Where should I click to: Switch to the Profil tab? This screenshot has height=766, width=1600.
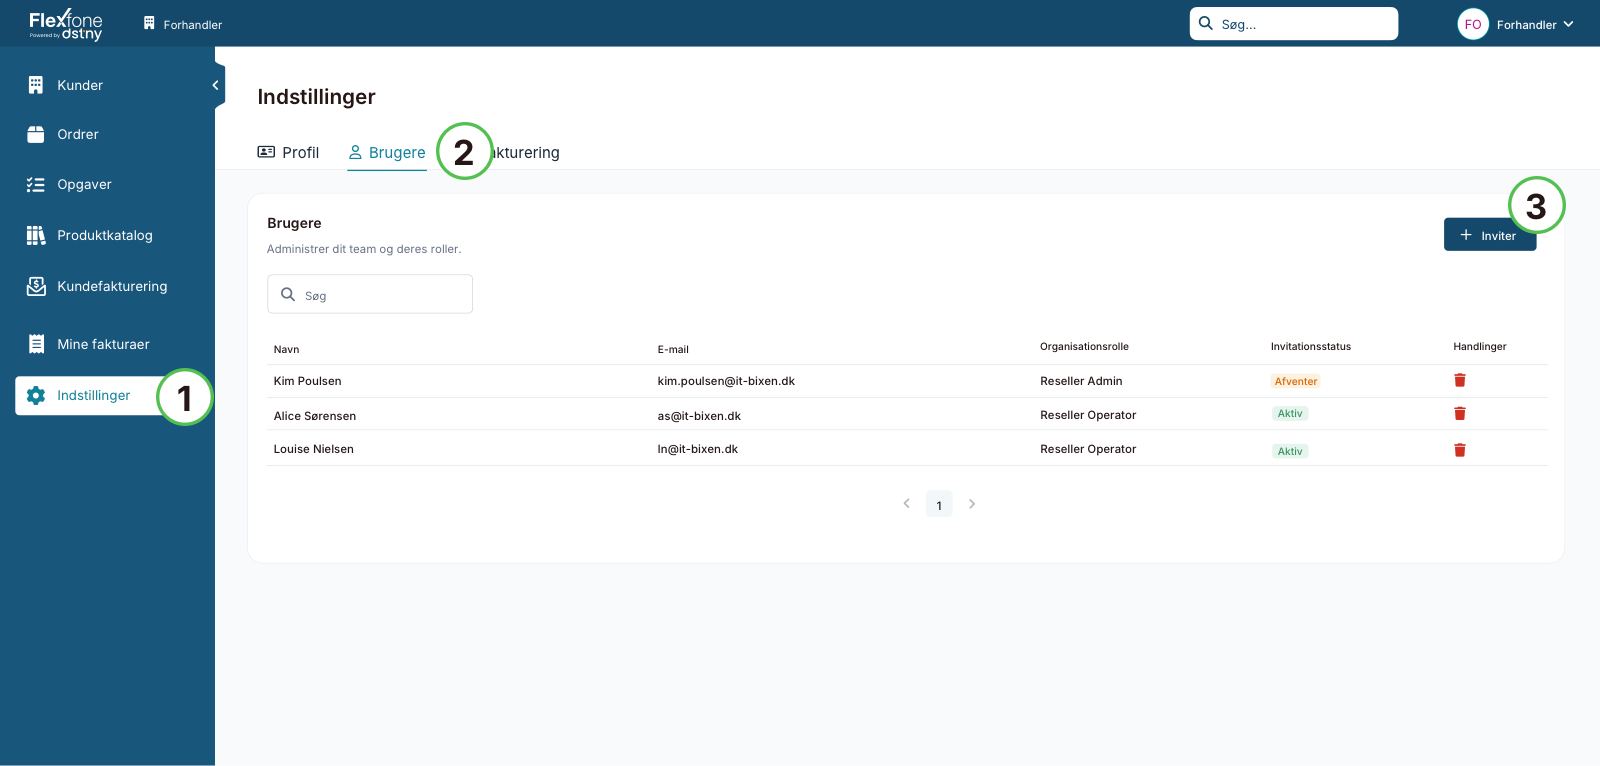[x=288, y=152]
